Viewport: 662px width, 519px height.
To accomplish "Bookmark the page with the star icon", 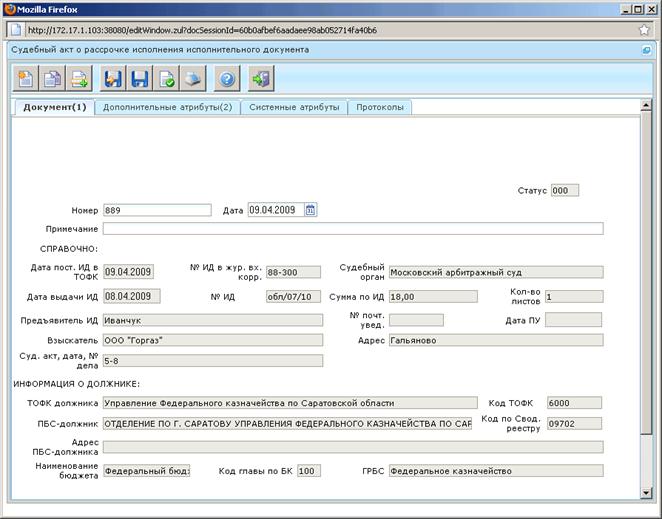I will 644,30.
